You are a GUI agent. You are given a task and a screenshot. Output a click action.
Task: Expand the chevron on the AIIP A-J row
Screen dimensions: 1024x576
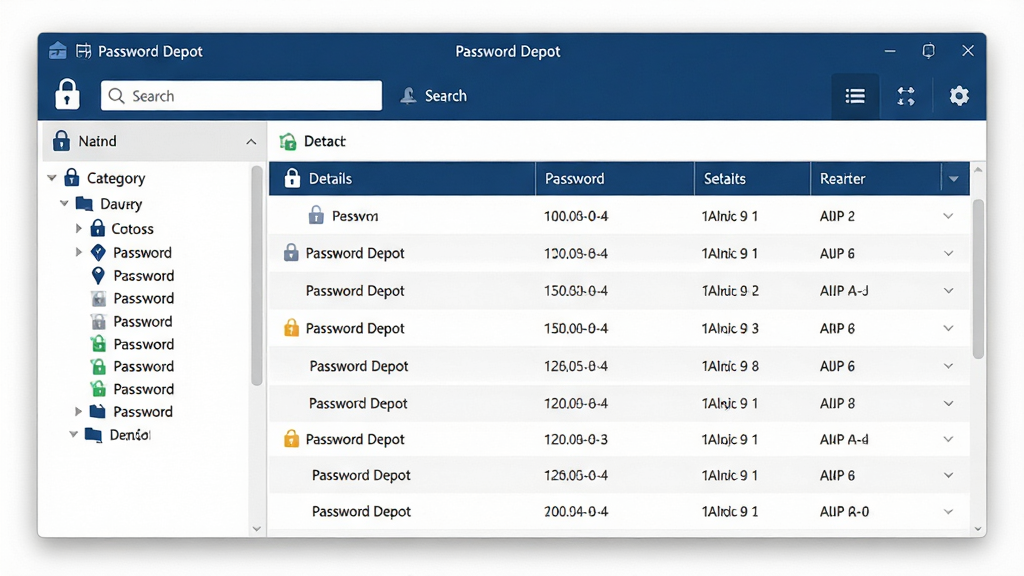pyautogui.click(x=948, y=291)
